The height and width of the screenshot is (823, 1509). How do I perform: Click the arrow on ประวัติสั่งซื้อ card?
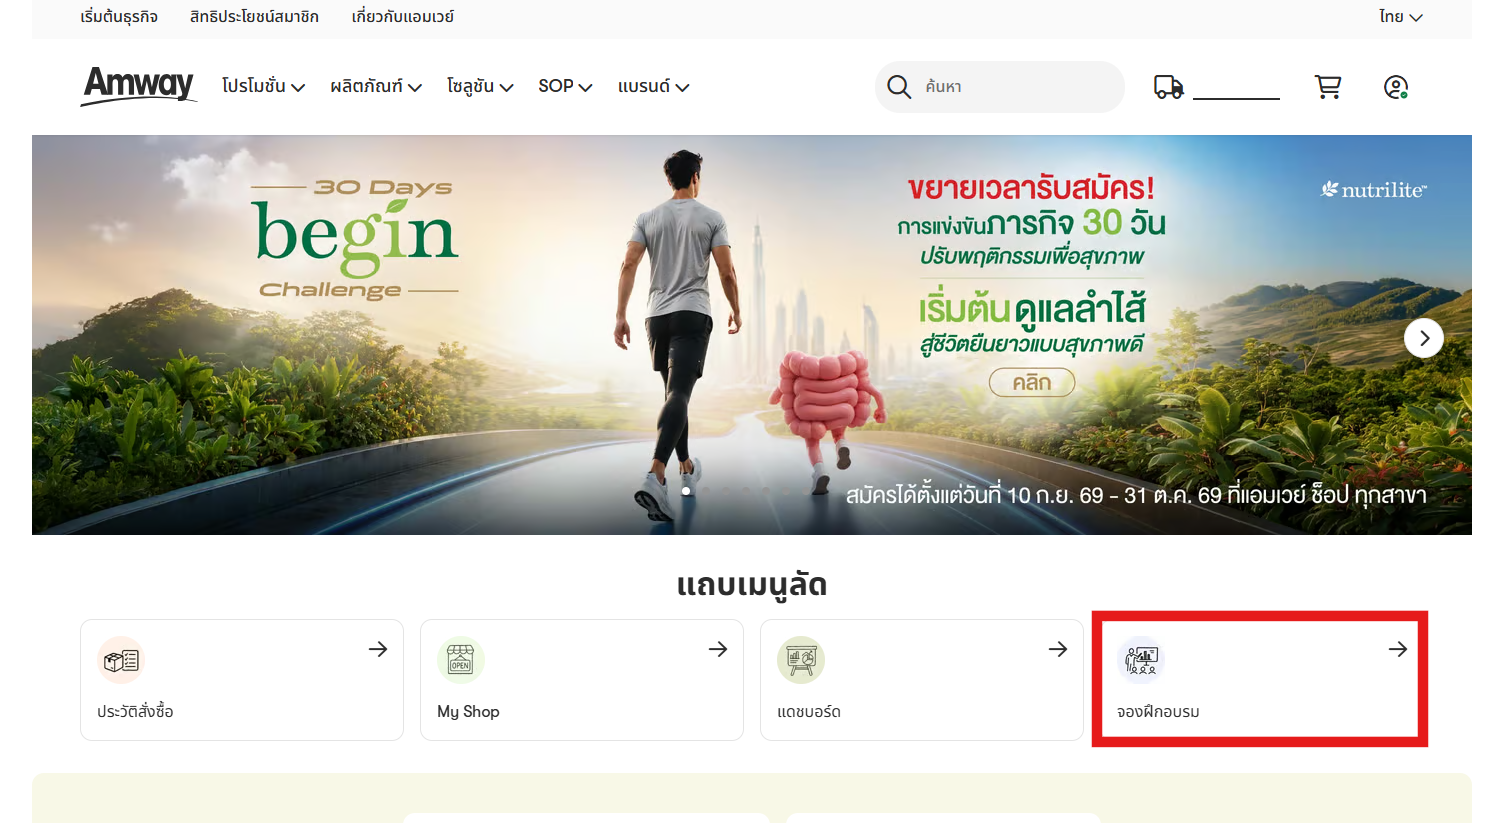tap(378, 649)
